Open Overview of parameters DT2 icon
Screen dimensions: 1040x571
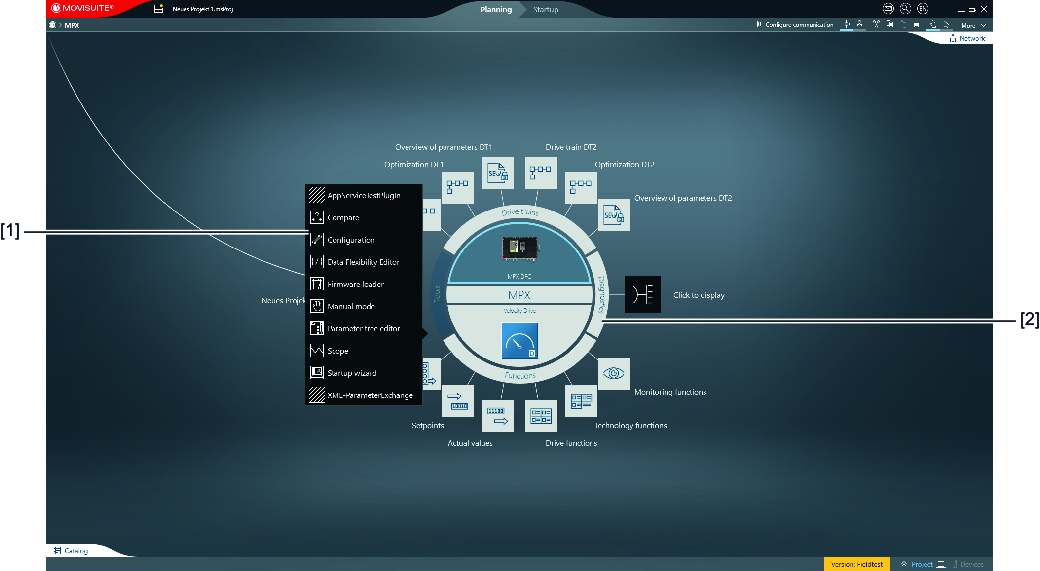click(614, 215)
